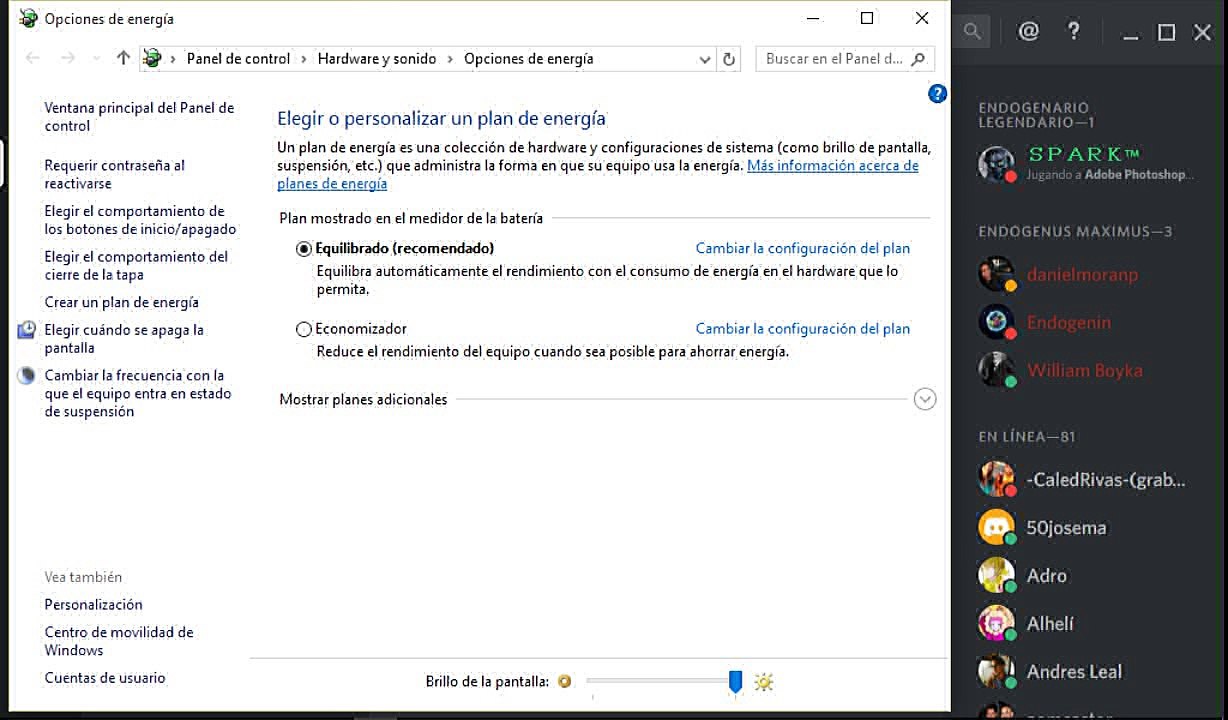Click Andres Leal avatar in Discord

pyautogui.click(x=996, y=671)
